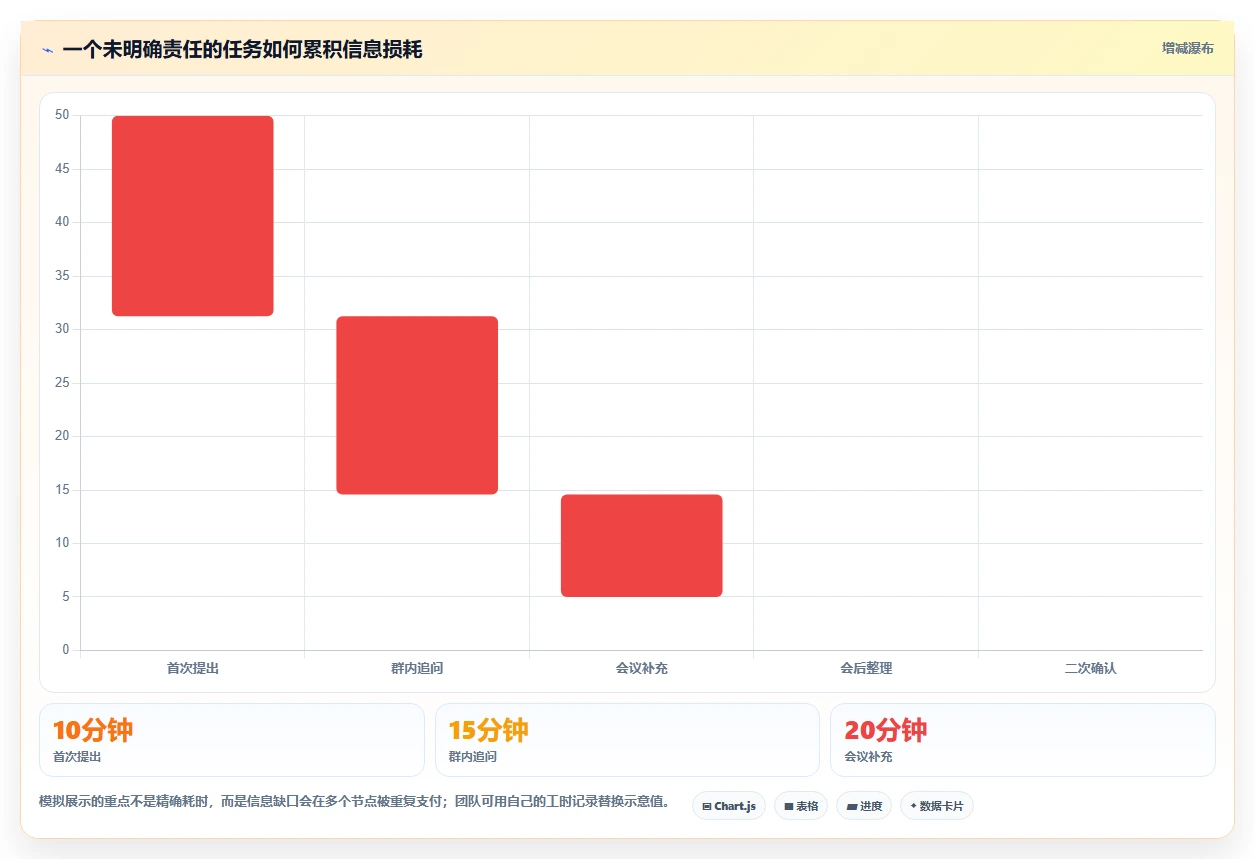Open the 20分钟 data card
Image resolution: width=1255 pixels, height=859 pixels.
tap(1023, 740)
